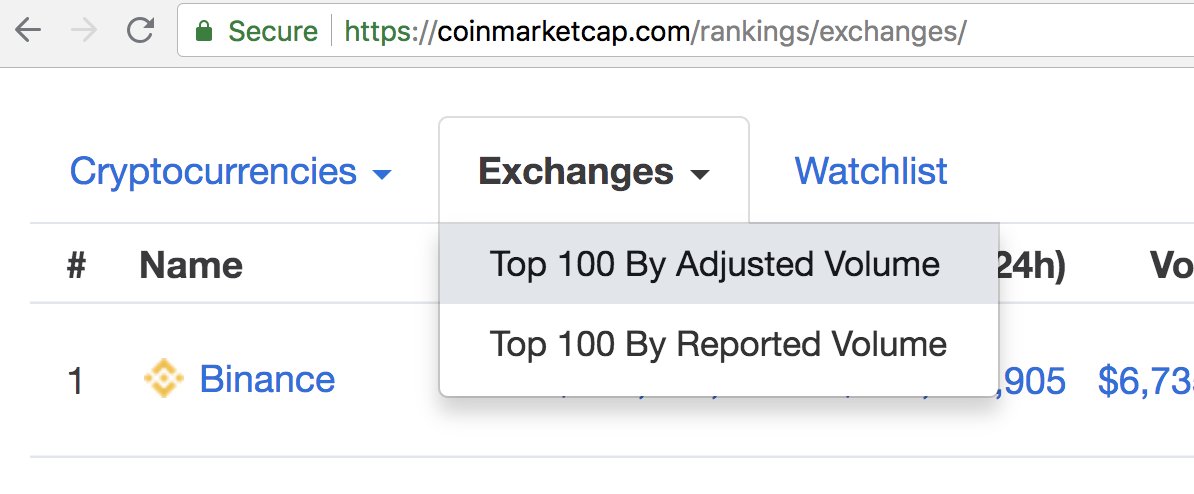Image resolution: width=1194 pixels, height=494 pixels.
Task: Click the green secure padlock icon
Action: click(x=203, y=30)
